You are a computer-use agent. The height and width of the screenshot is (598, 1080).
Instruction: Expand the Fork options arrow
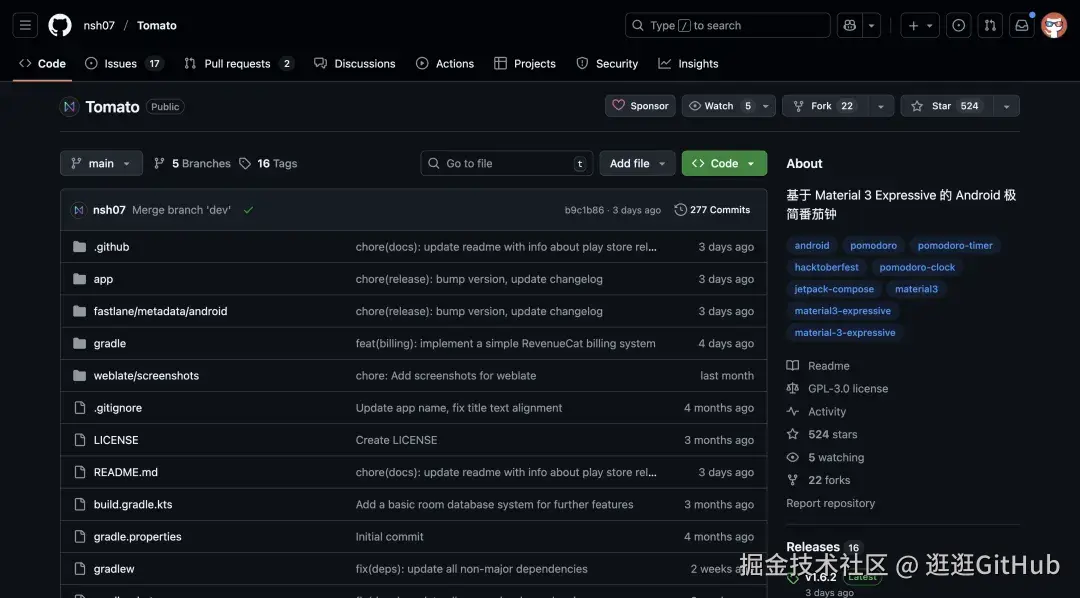[880, 106]
